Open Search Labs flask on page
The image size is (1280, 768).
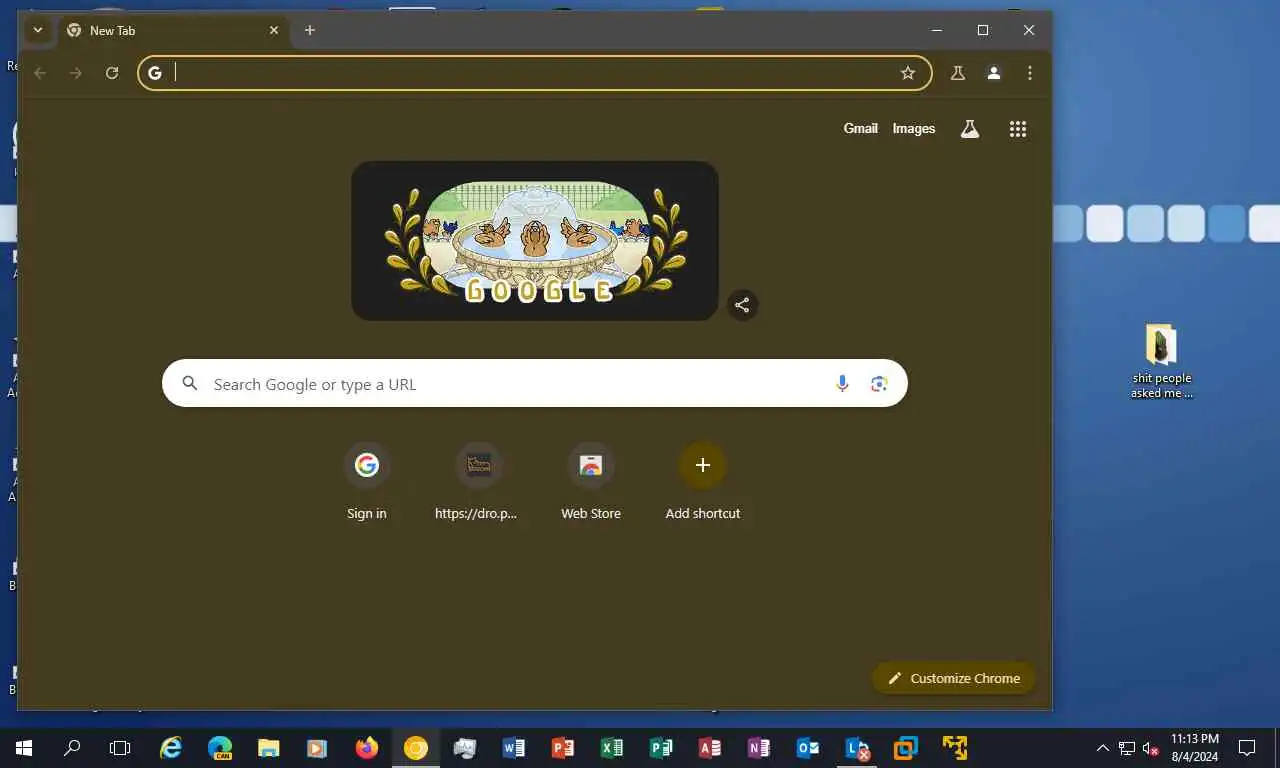tap(970, 129)
